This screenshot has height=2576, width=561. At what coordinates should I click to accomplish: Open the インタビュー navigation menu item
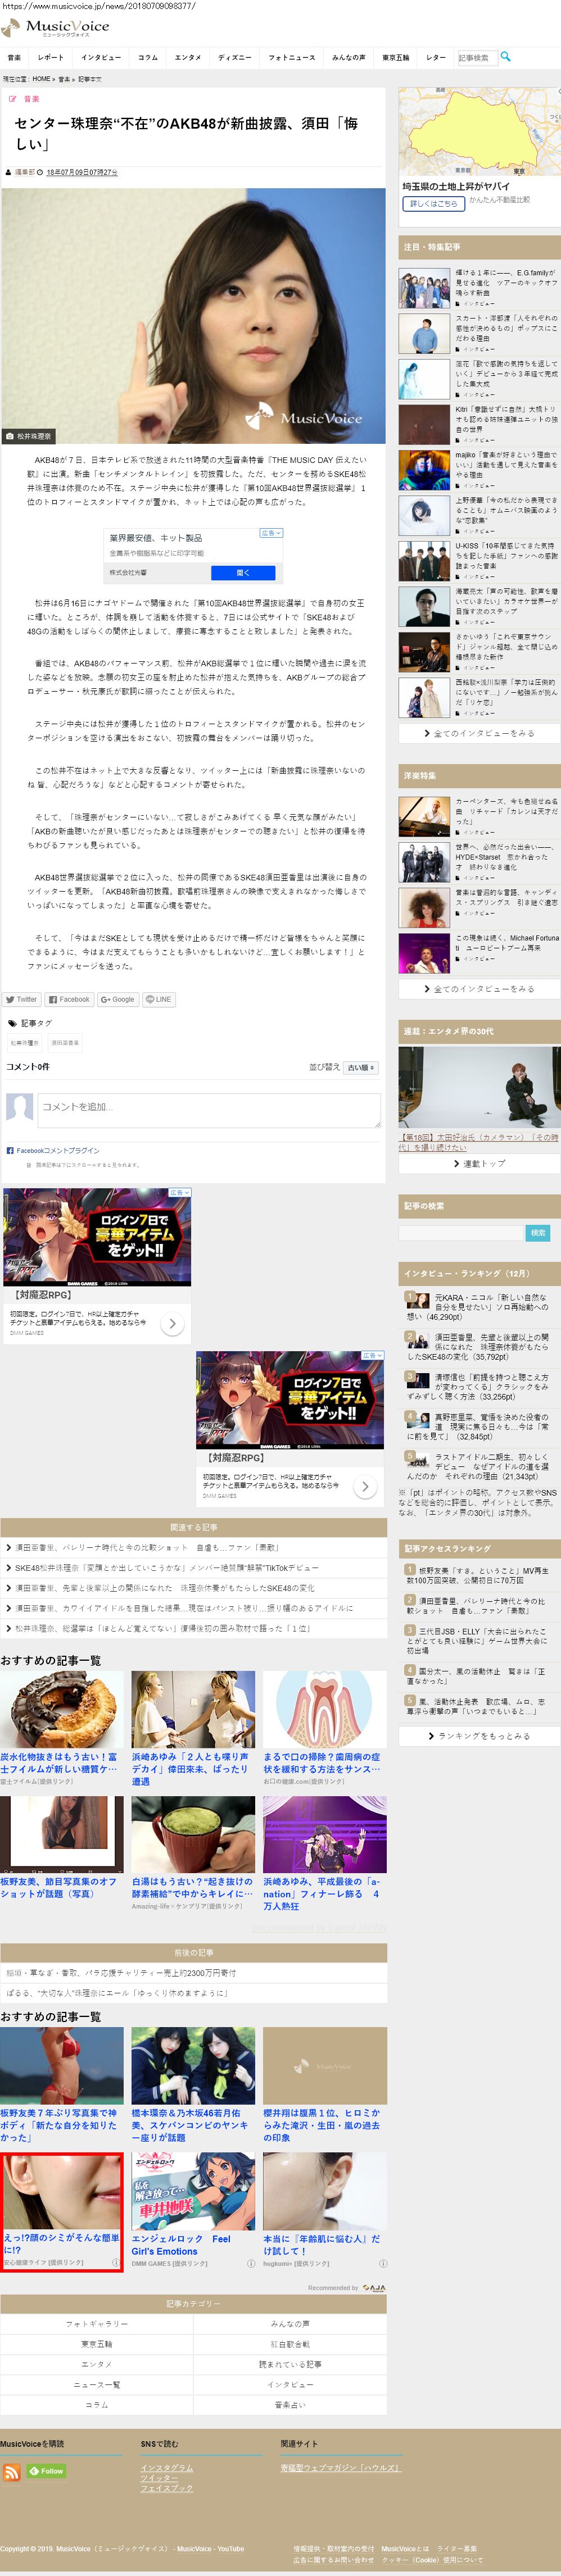(x=101, y=57)
